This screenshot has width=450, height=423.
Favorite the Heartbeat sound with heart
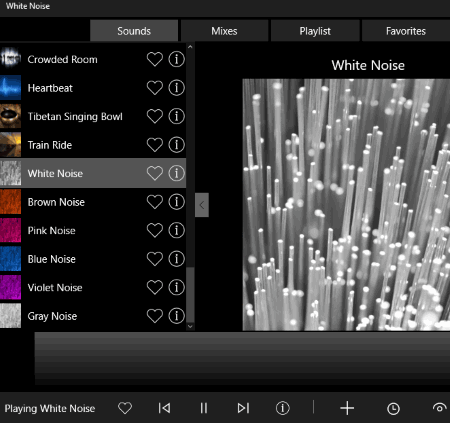click(155, 88)
